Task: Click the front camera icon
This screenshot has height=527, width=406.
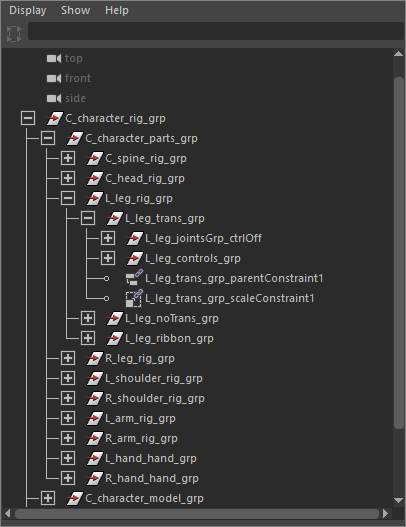Action: coord(54,78)
